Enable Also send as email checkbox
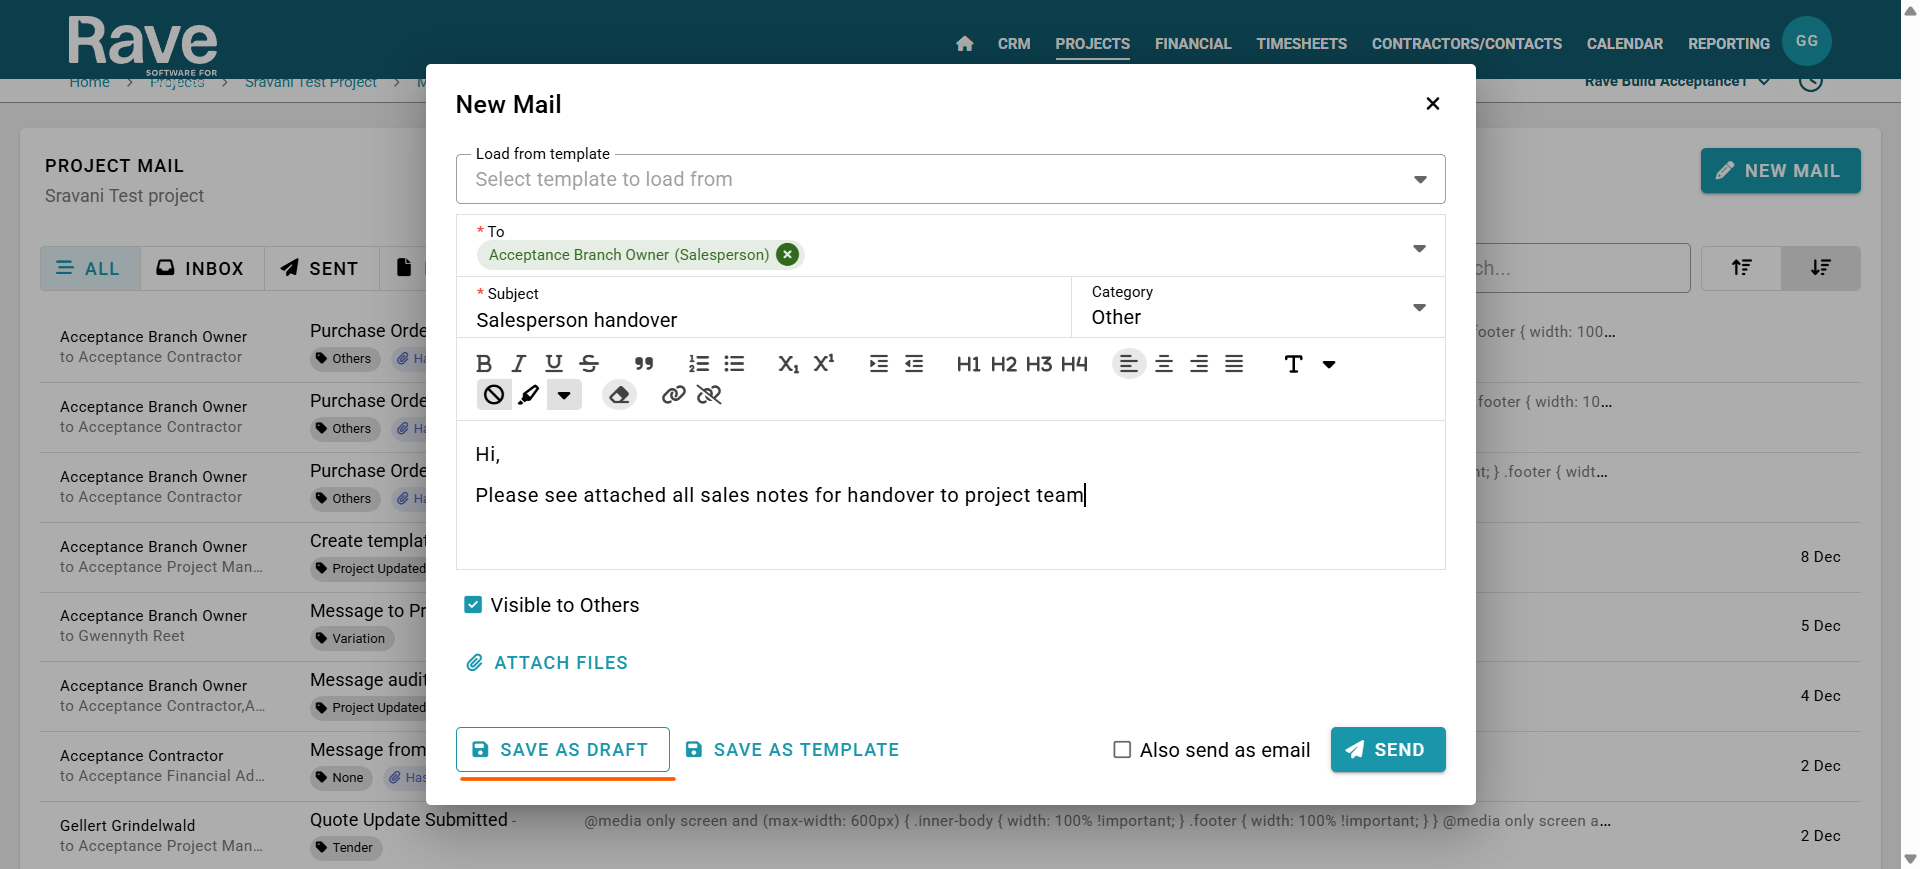The height and width of the screenshot is (869, 1920). 1122,750
